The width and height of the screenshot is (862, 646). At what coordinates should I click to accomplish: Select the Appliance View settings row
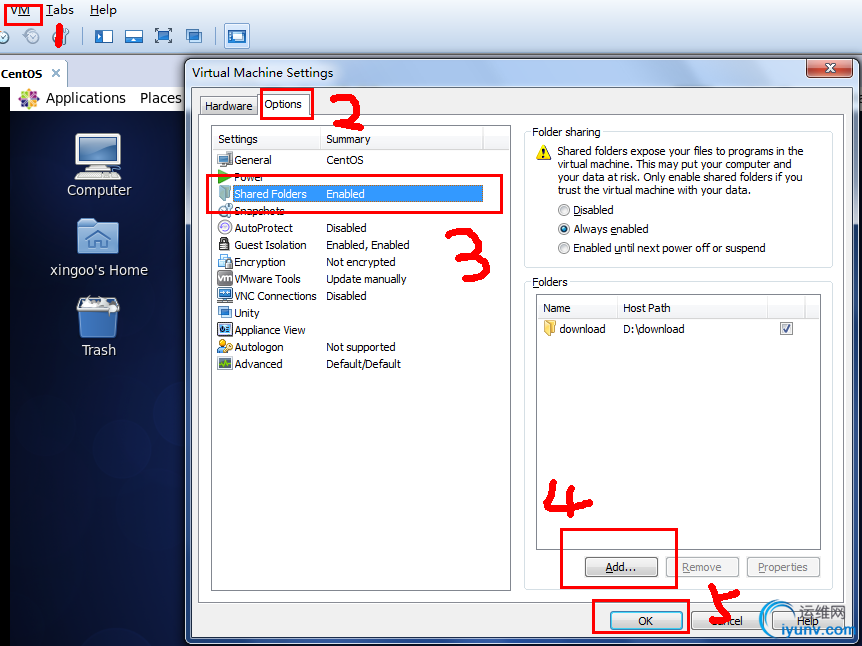pyautogui.click(x=350, y=330)
